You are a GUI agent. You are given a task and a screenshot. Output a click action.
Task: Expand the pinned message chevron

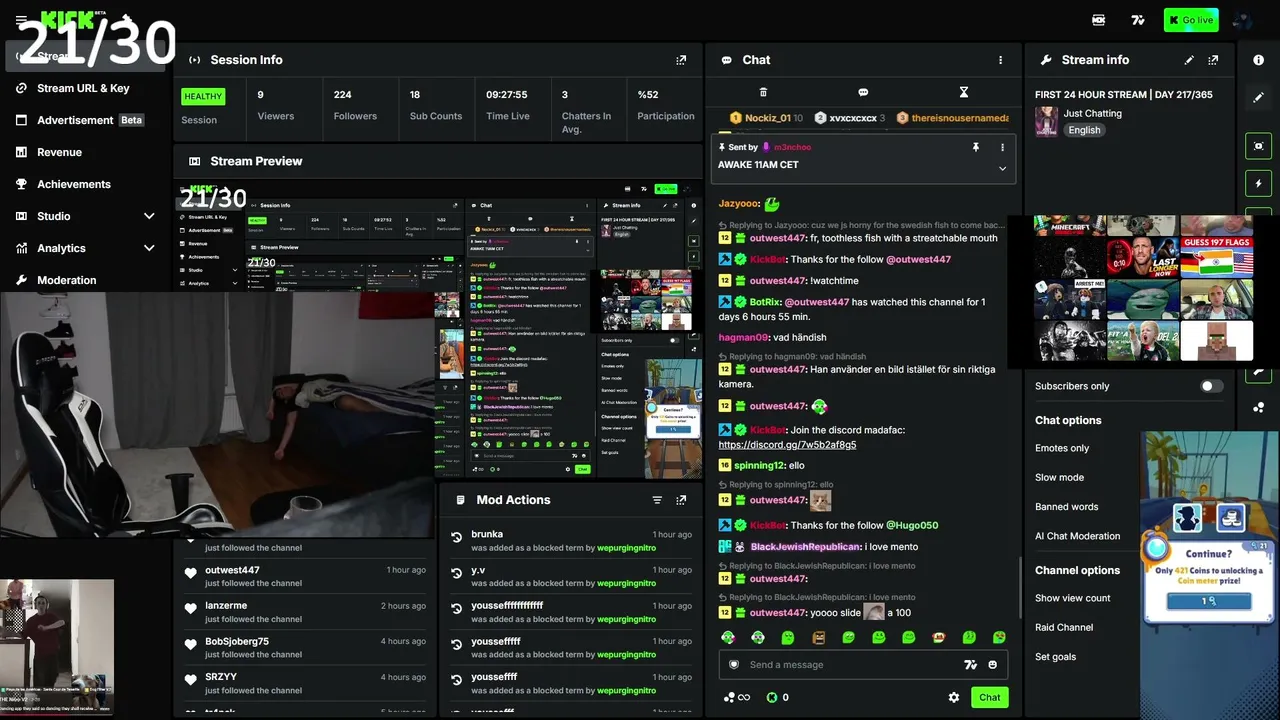point(1002,169)
